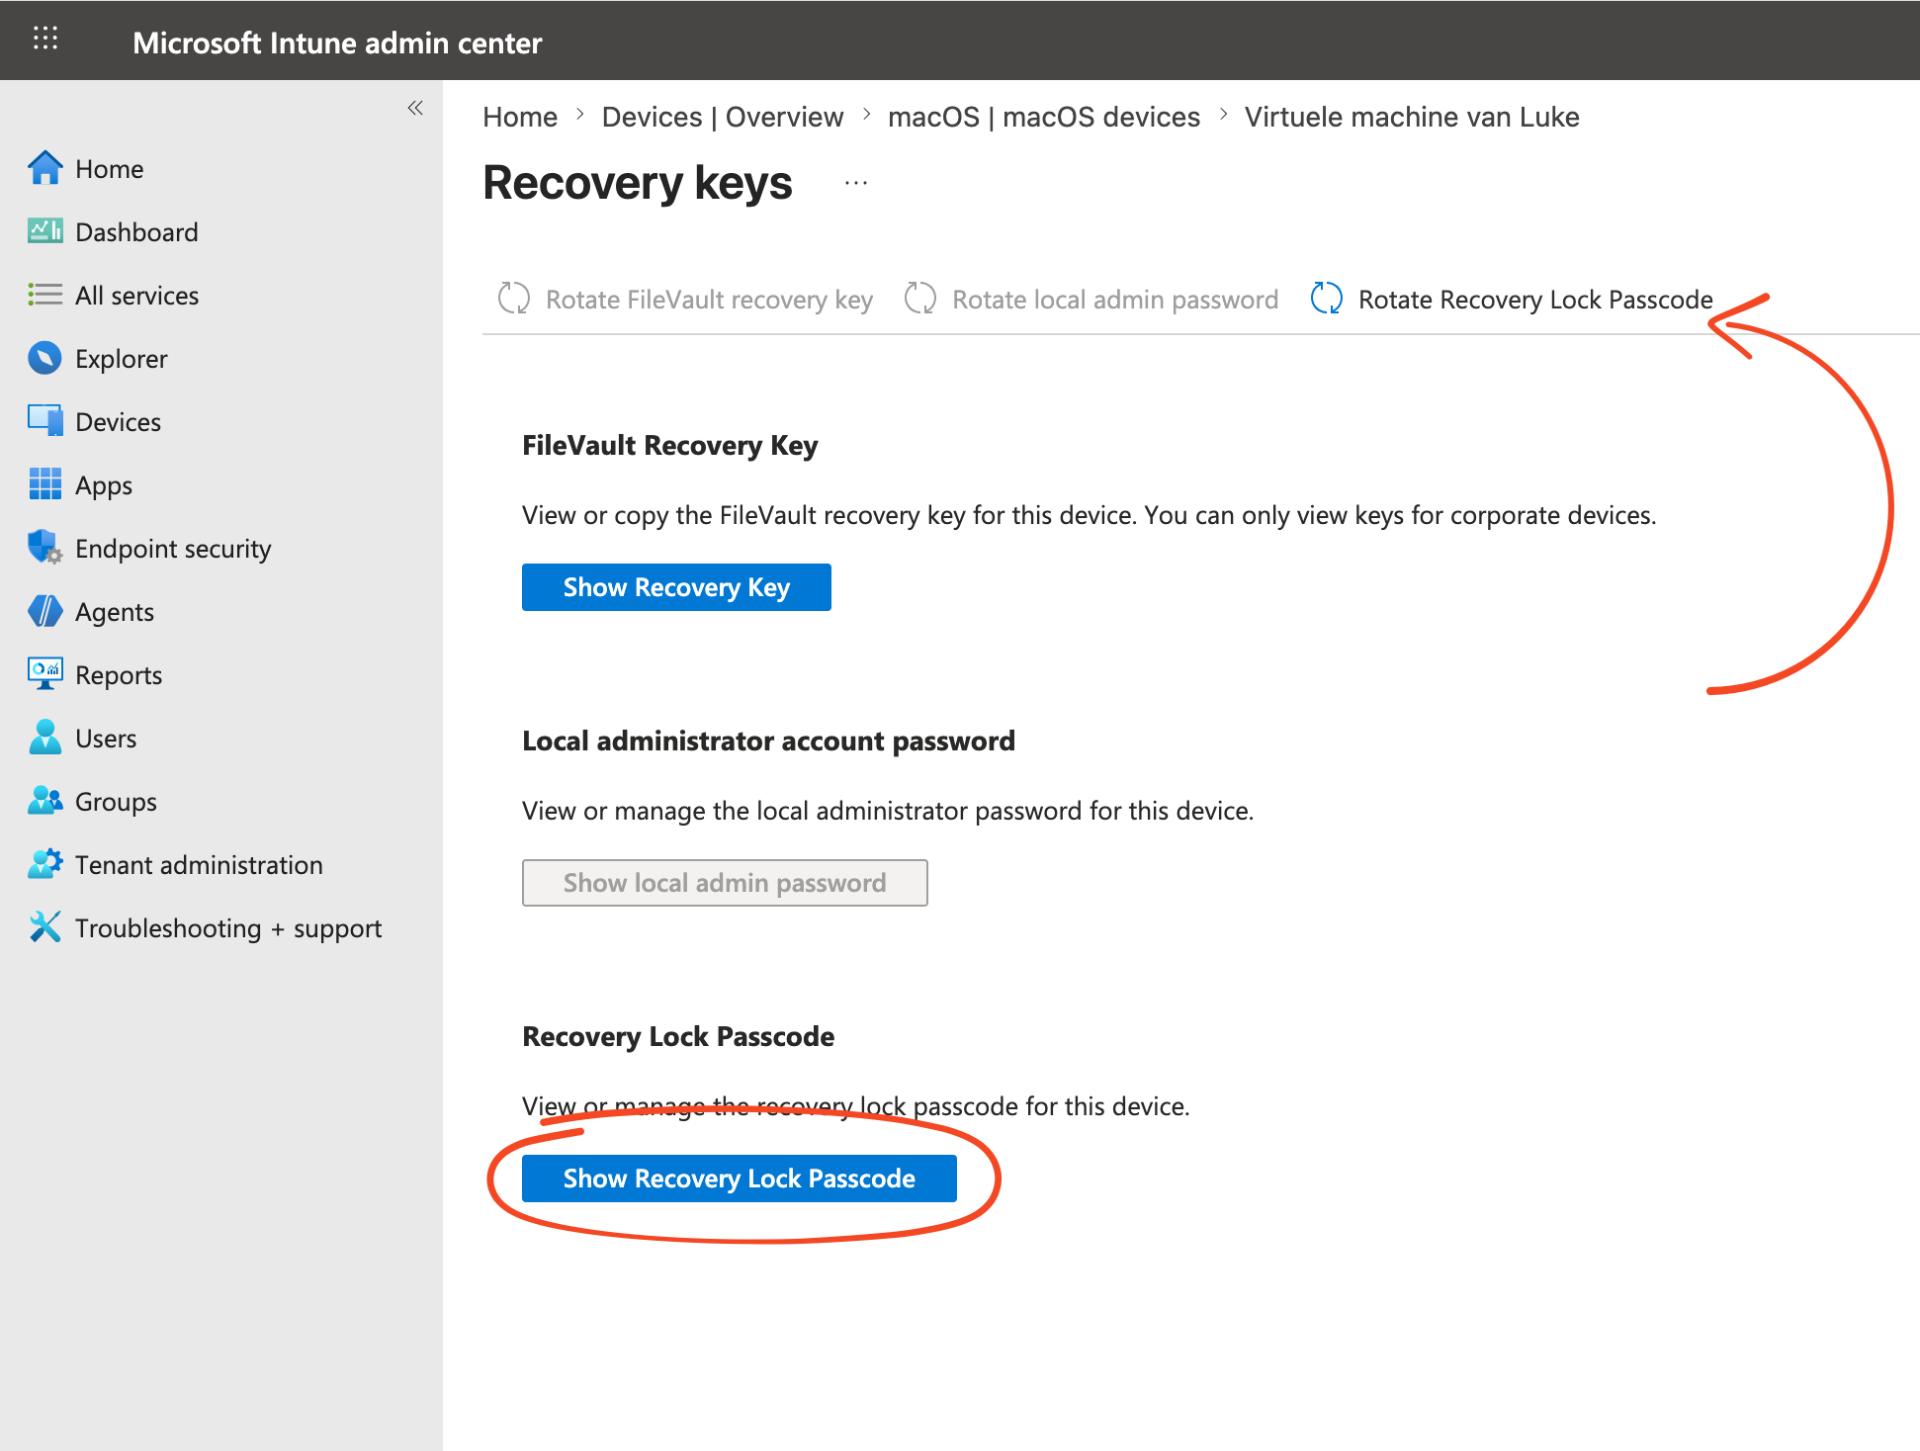1920x1451 pixels.
Task: Click Show local admin password button
Action: pyautogui.click(x=725, y=883)
